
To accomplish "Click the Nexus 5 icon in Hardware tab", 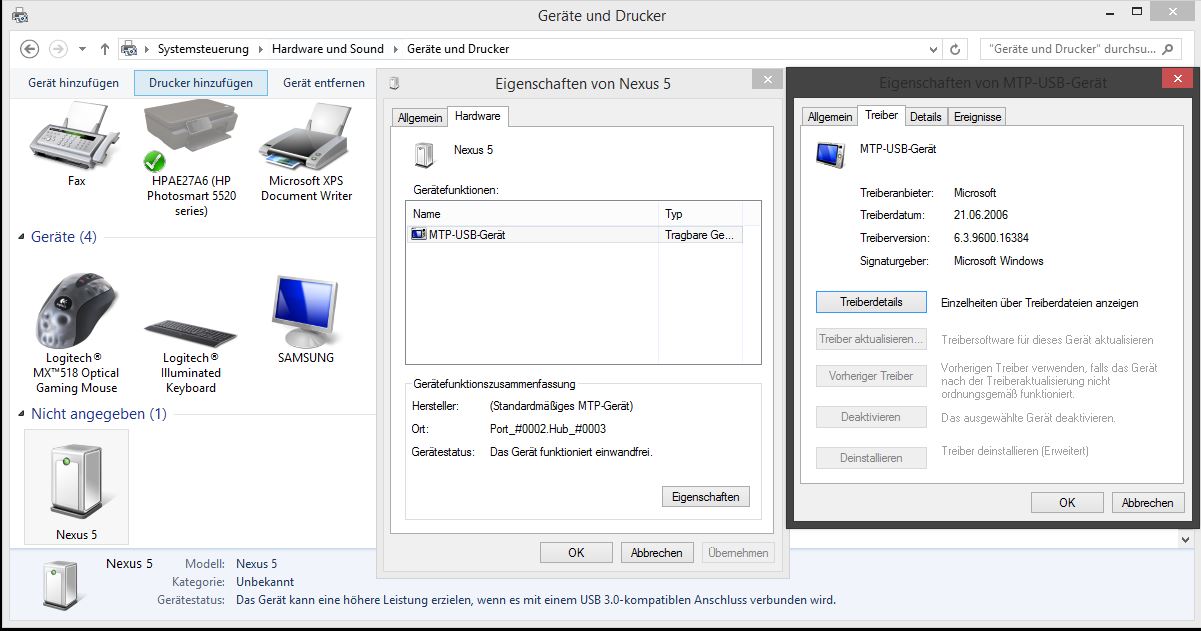I will [x=425, y=154].
